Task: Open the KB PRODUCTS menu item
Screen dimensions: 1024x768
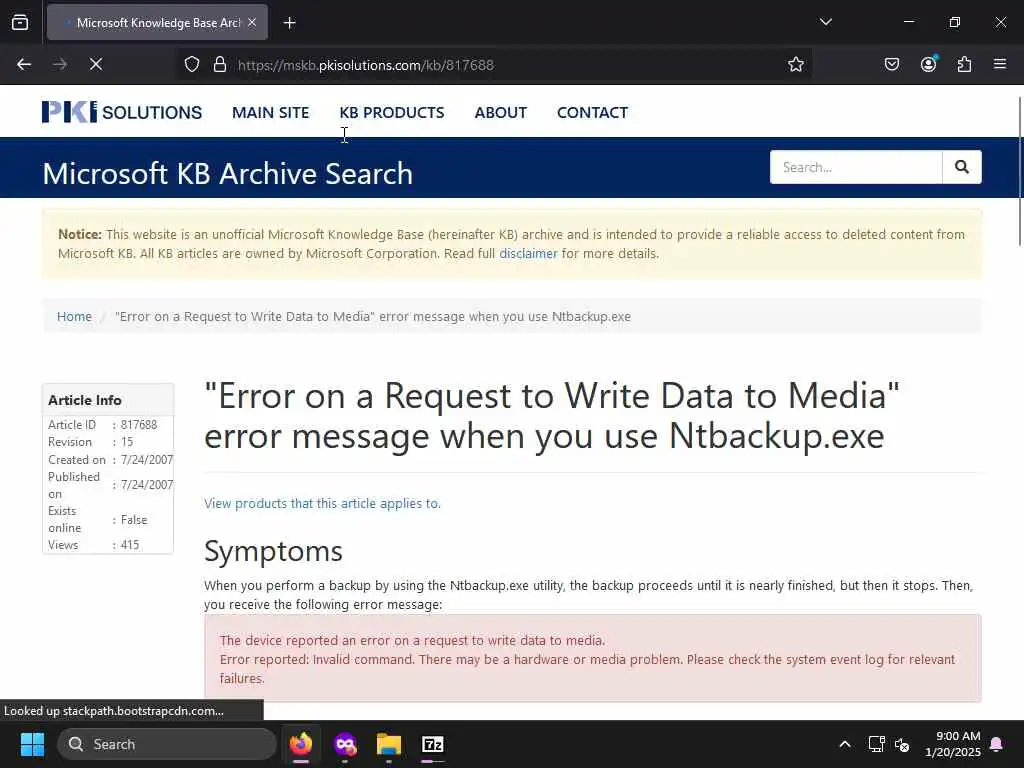Action: coord(392,112)
